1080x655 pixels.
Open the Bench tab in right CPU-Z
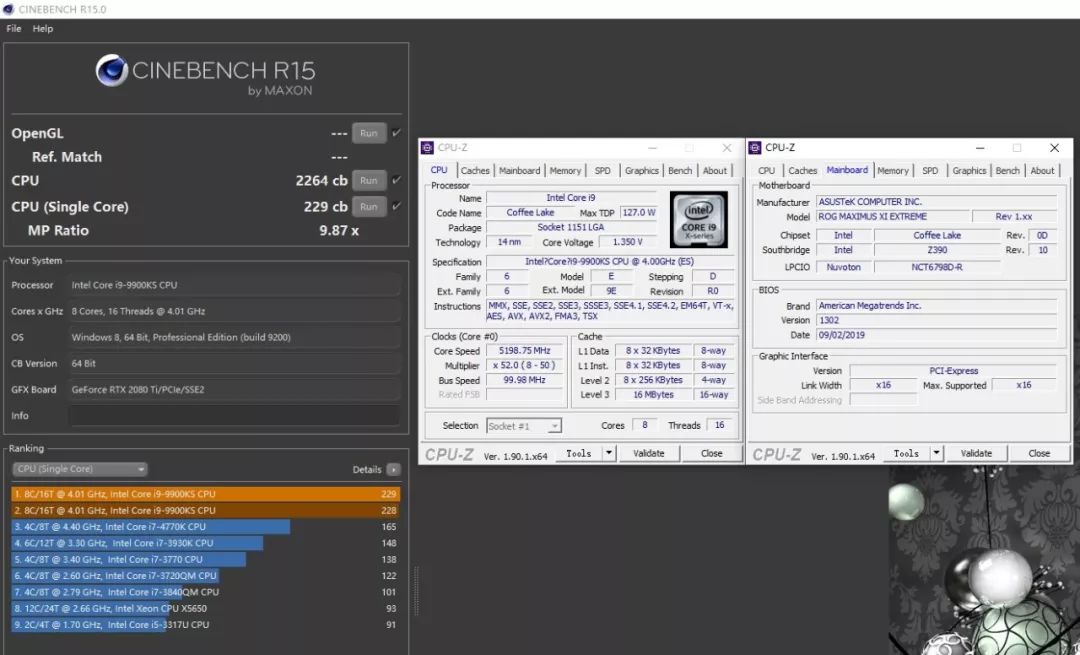click(x=1008, y=171)
